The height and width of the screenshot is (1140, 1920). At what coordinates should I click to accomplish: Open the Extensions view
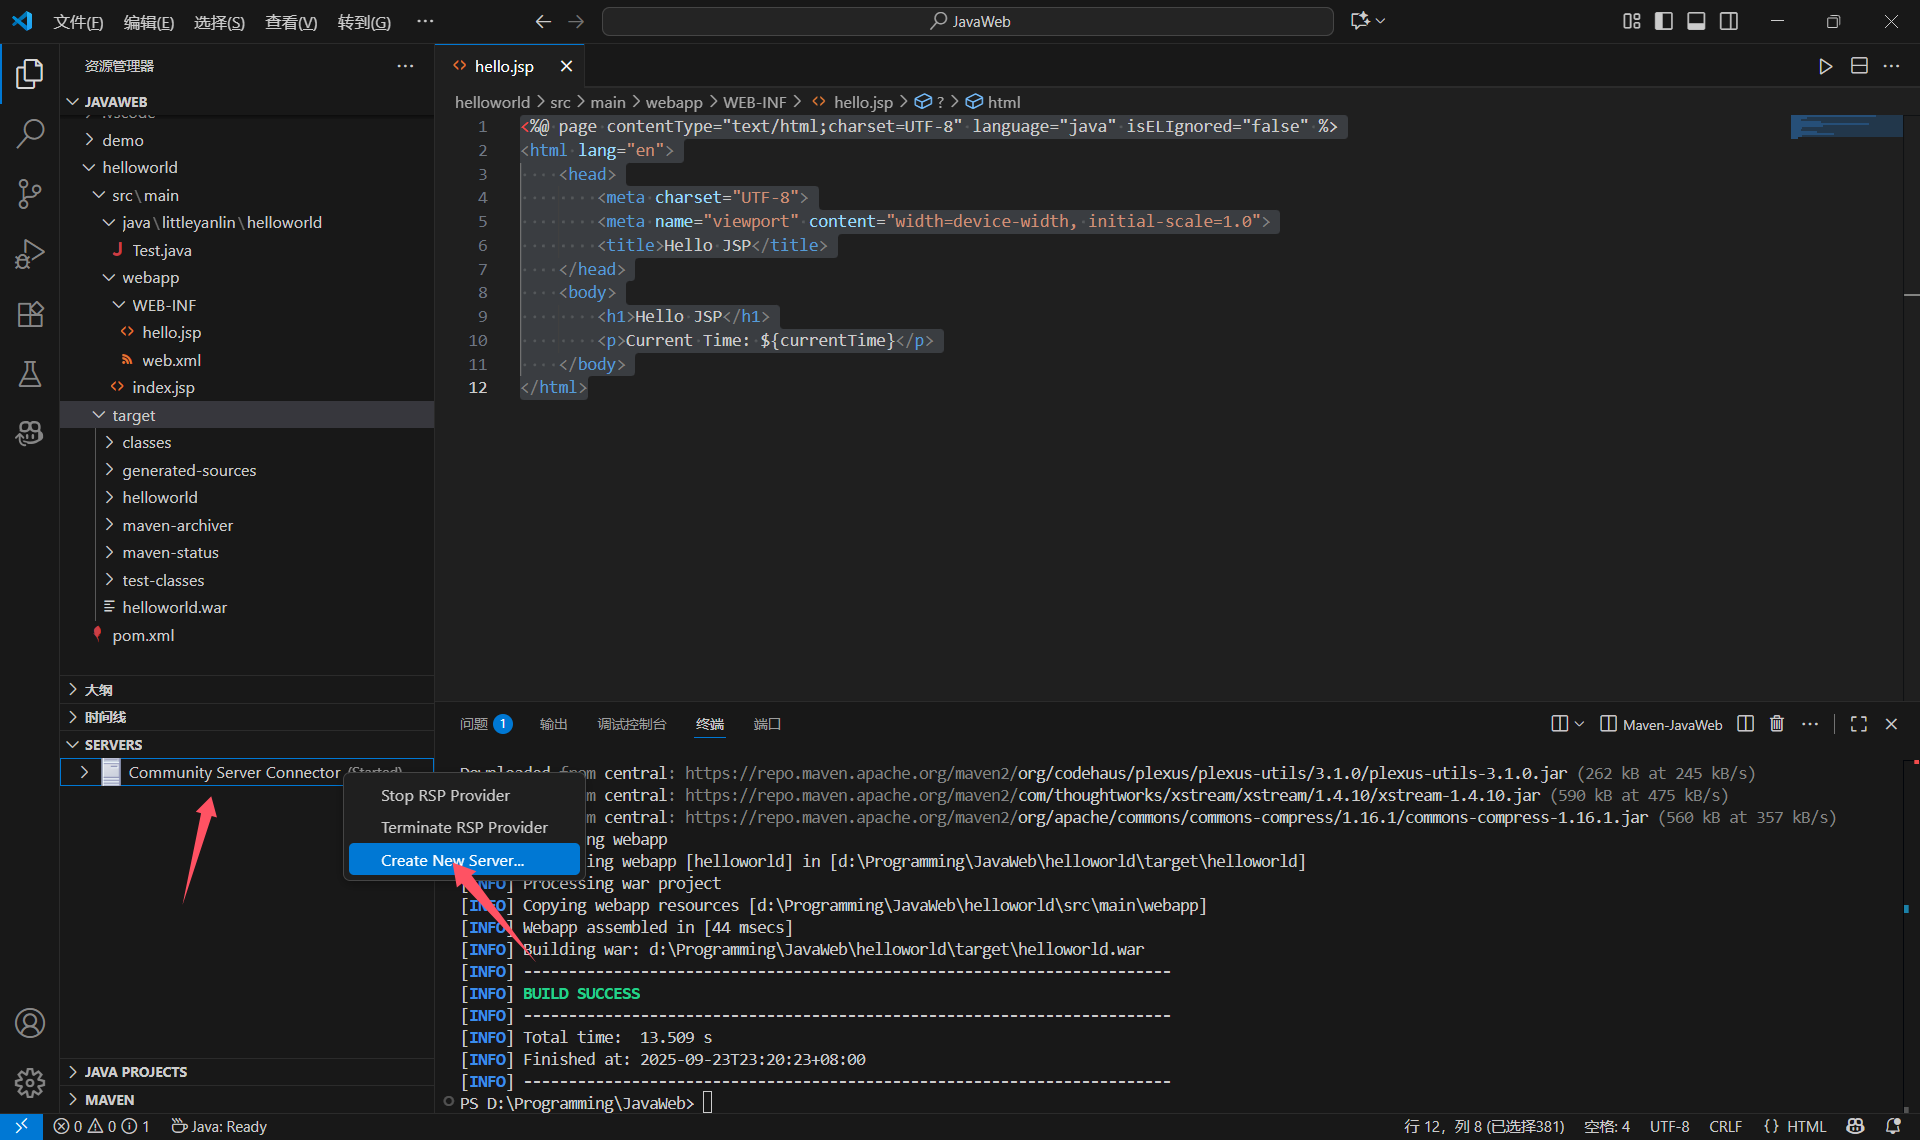(30, 314)
